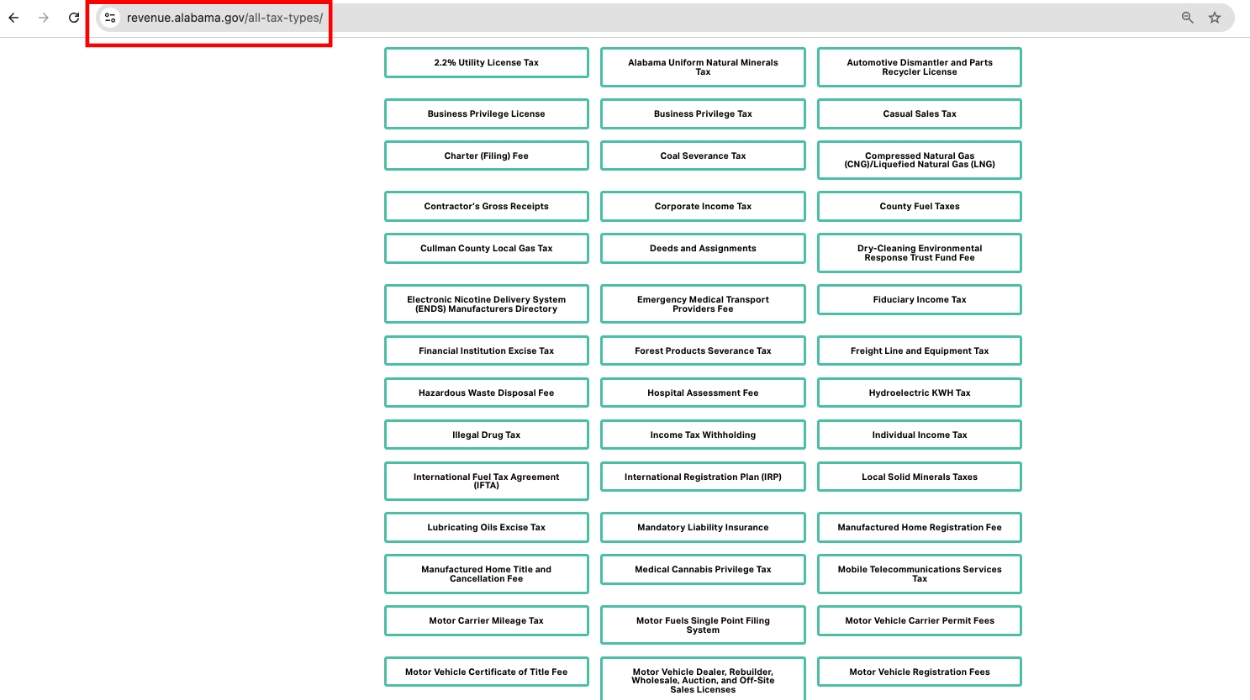Reload the page with the refresh icon
Viewport: 1250px width, 700px height.
(74, 18)
